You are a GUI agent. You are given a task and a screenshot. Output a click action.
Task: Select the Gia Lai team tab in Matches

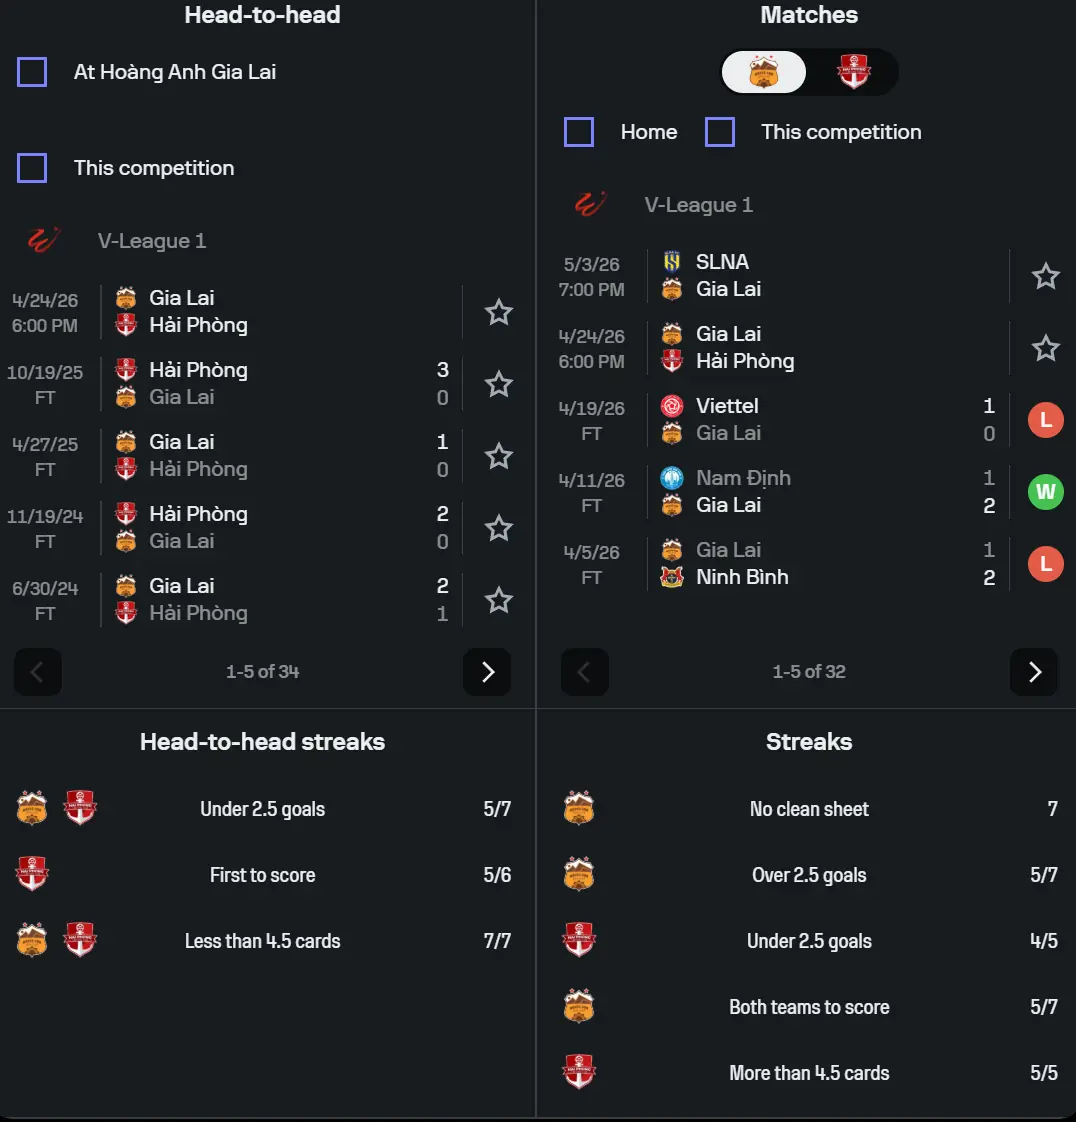pos(764,72)
